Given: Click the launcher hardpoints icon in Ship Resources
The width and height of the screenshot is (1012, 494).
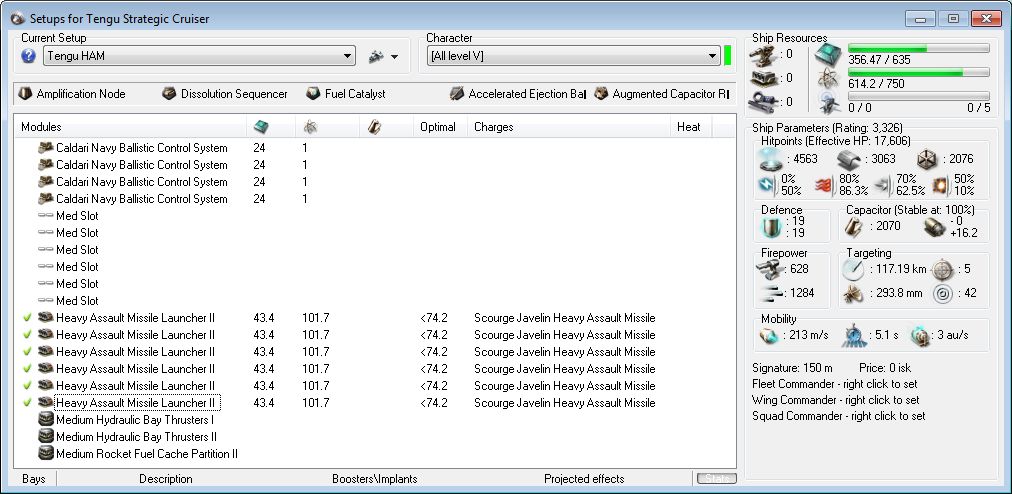Looking at the screenshot, I should [762, 78].
